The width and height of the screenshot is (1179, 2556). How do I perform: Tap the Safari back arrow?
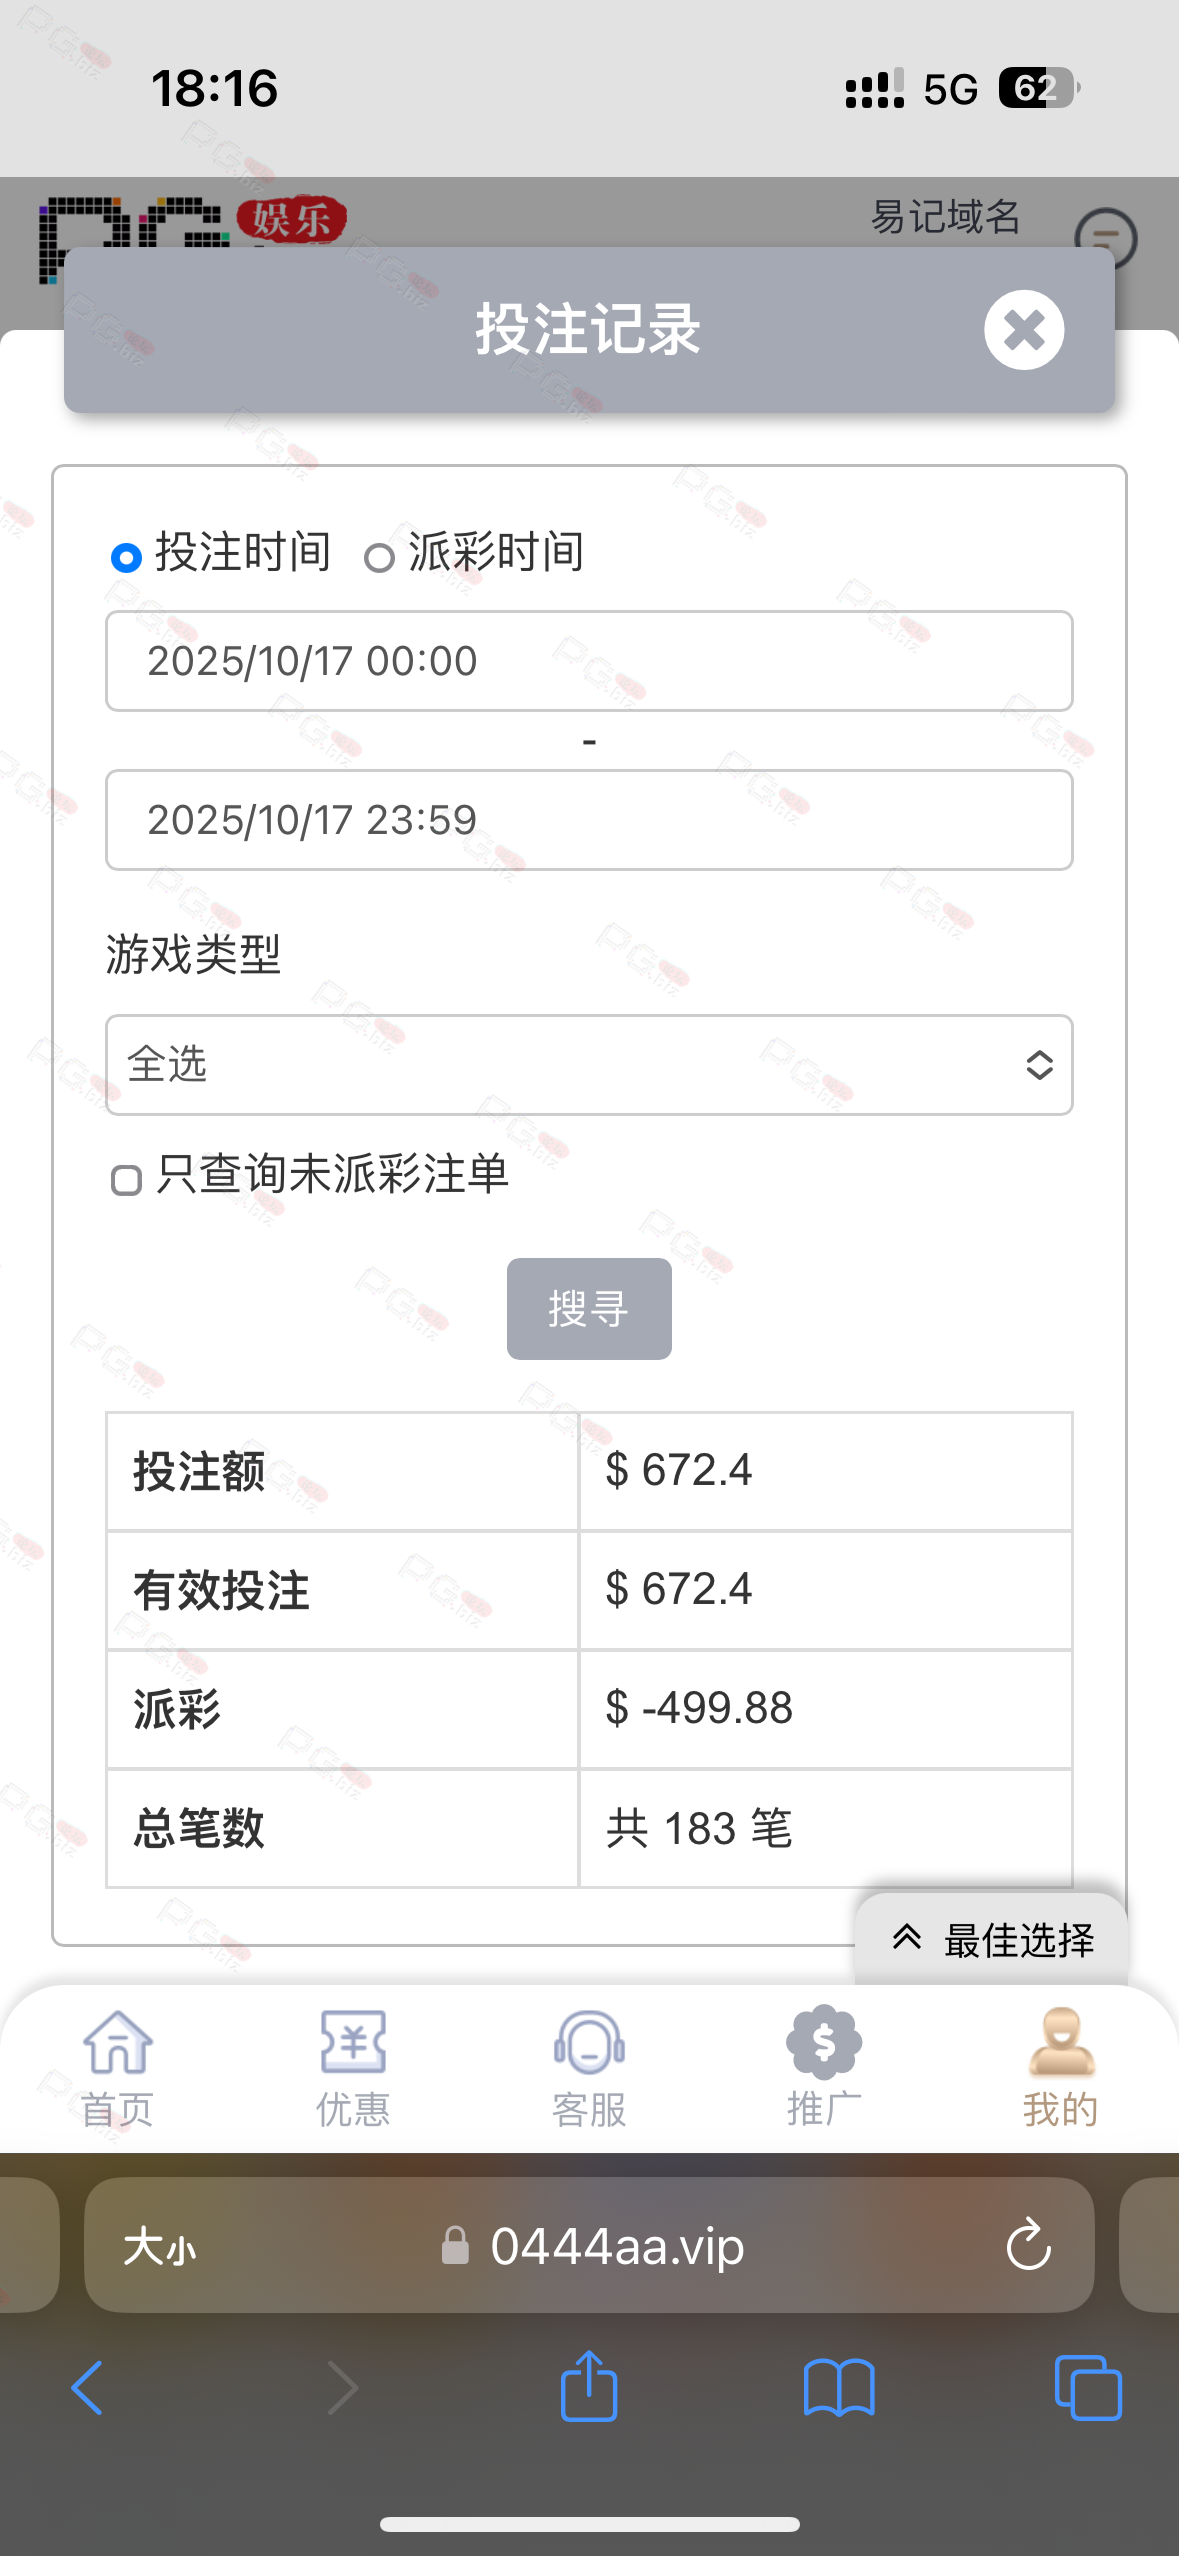[x=88, y=2388]
